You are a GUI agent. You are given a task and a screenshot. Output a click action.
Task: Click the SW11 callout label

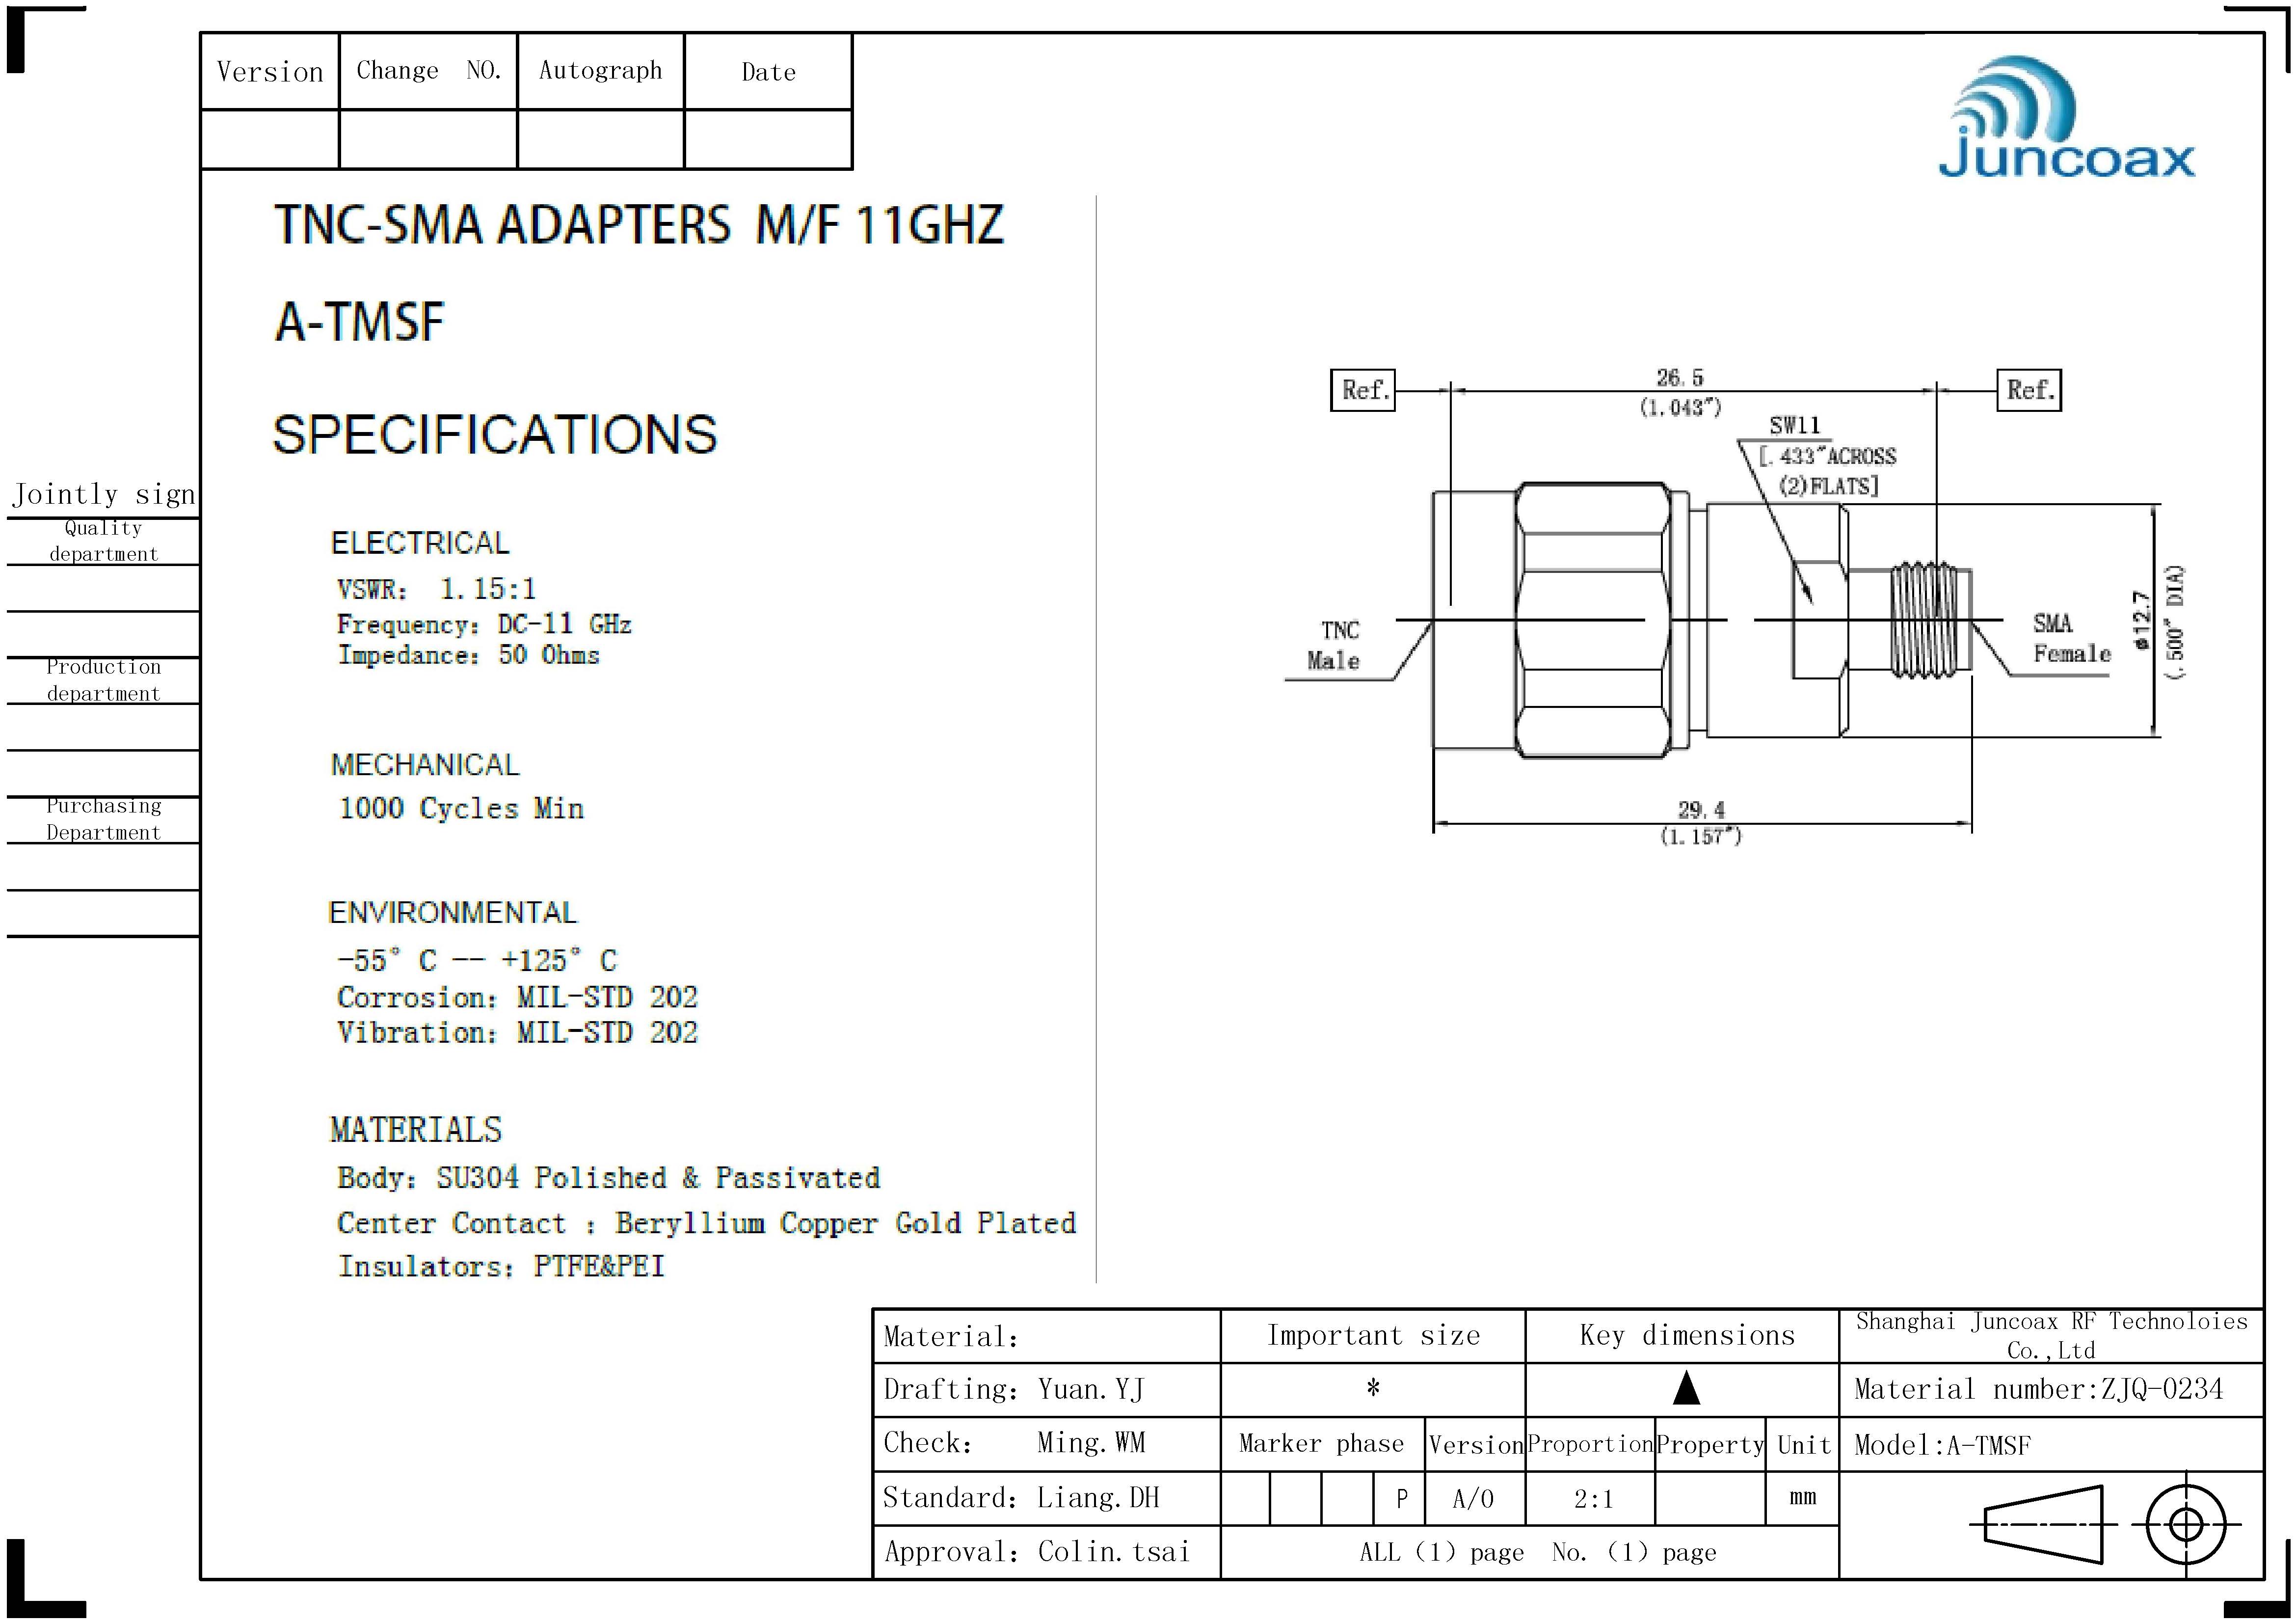[x=1795, y=426]
